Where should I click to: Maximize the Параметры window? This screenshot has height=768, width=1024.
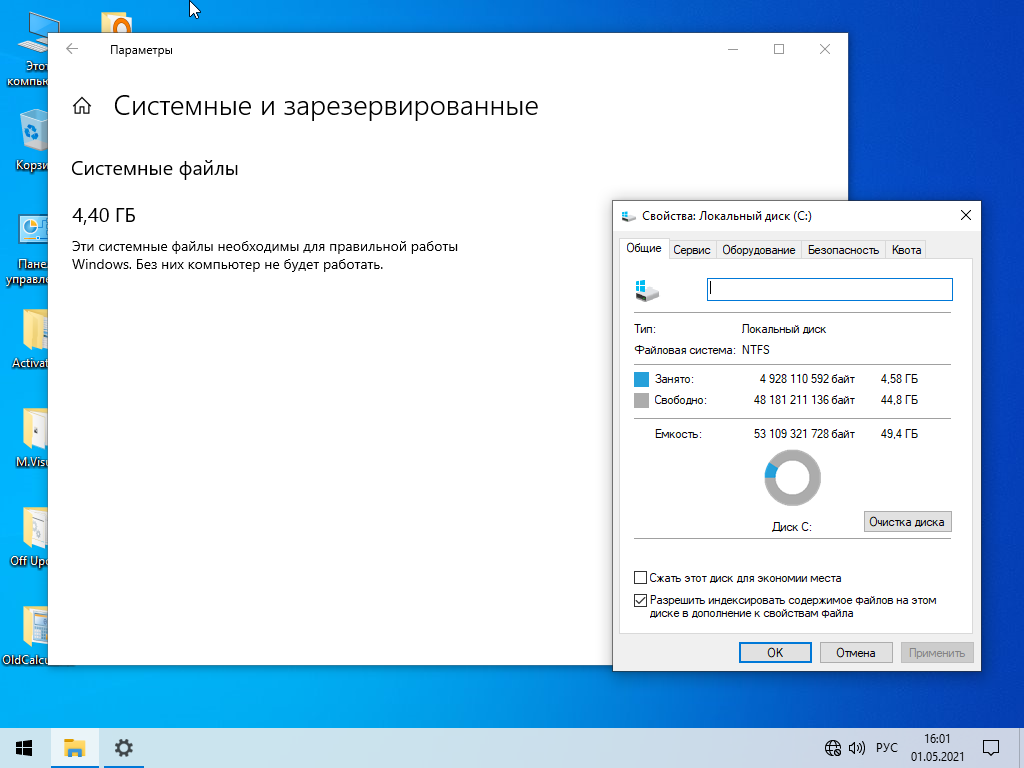[x=778, y=49]
